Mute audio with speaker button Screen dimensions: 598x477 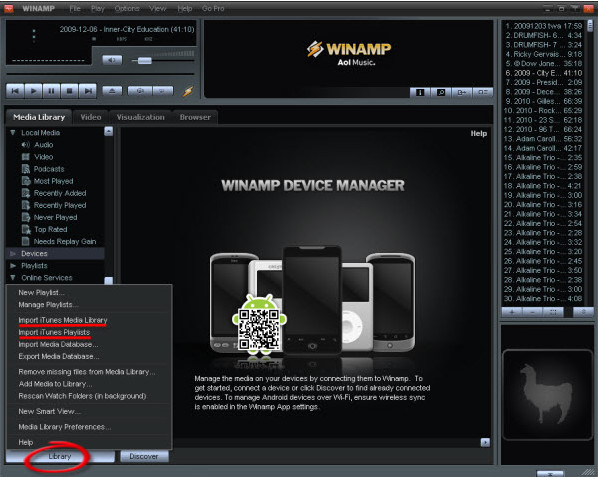112,60
